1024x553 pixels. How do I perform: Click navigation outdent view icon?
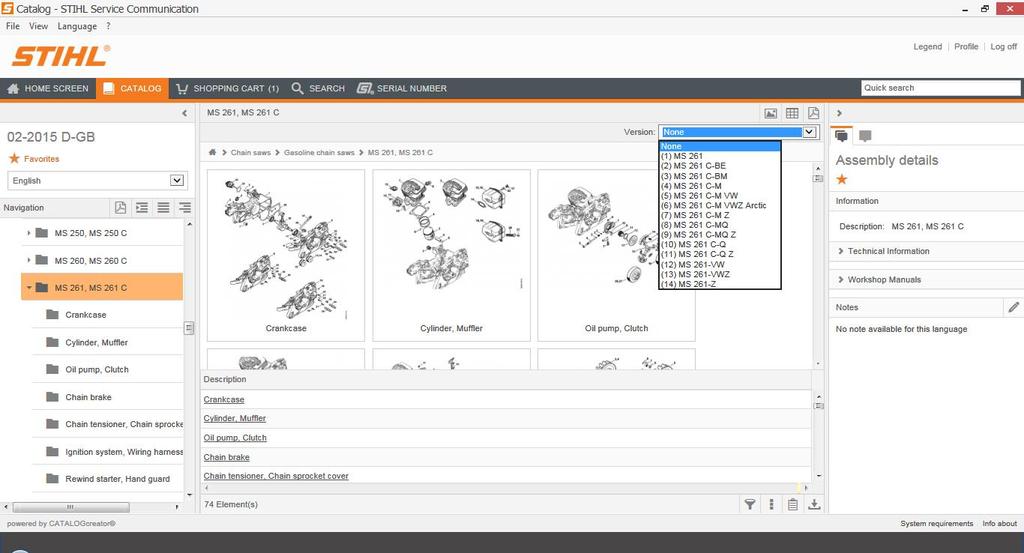tap(185, 208)
